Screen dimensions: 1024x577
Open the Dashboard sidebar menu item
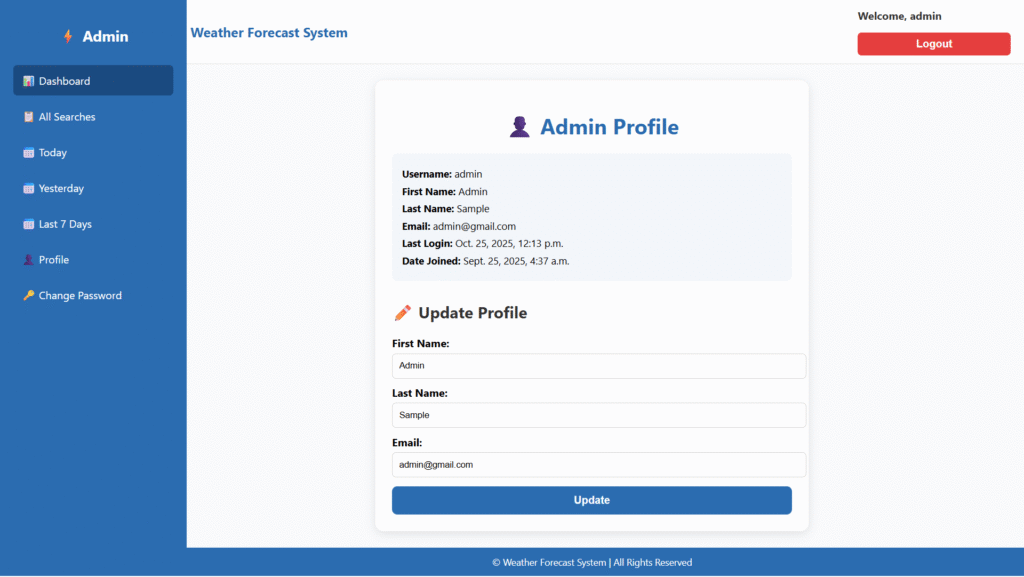pyautogui.click(x=93, y=81)
